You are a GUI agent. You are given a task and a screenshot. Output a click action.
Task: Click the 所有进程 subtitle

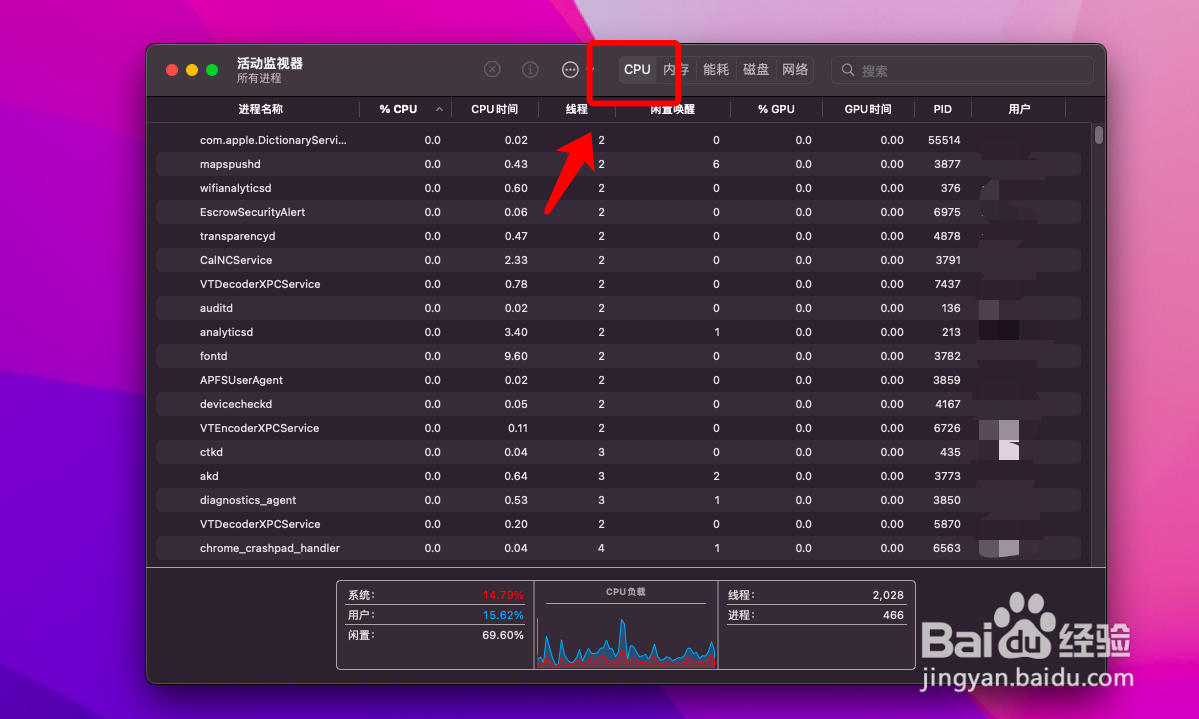tap(259, 78)
